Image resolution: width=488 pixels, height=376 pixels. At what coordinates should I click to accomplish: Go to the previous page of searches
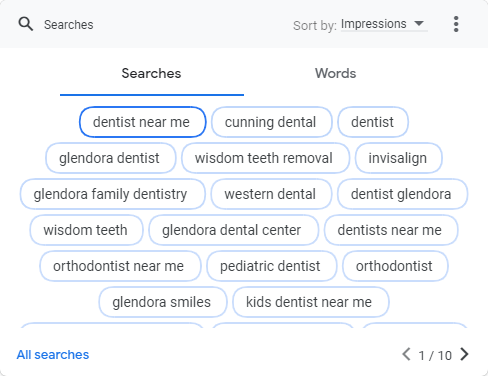[406, 354]
